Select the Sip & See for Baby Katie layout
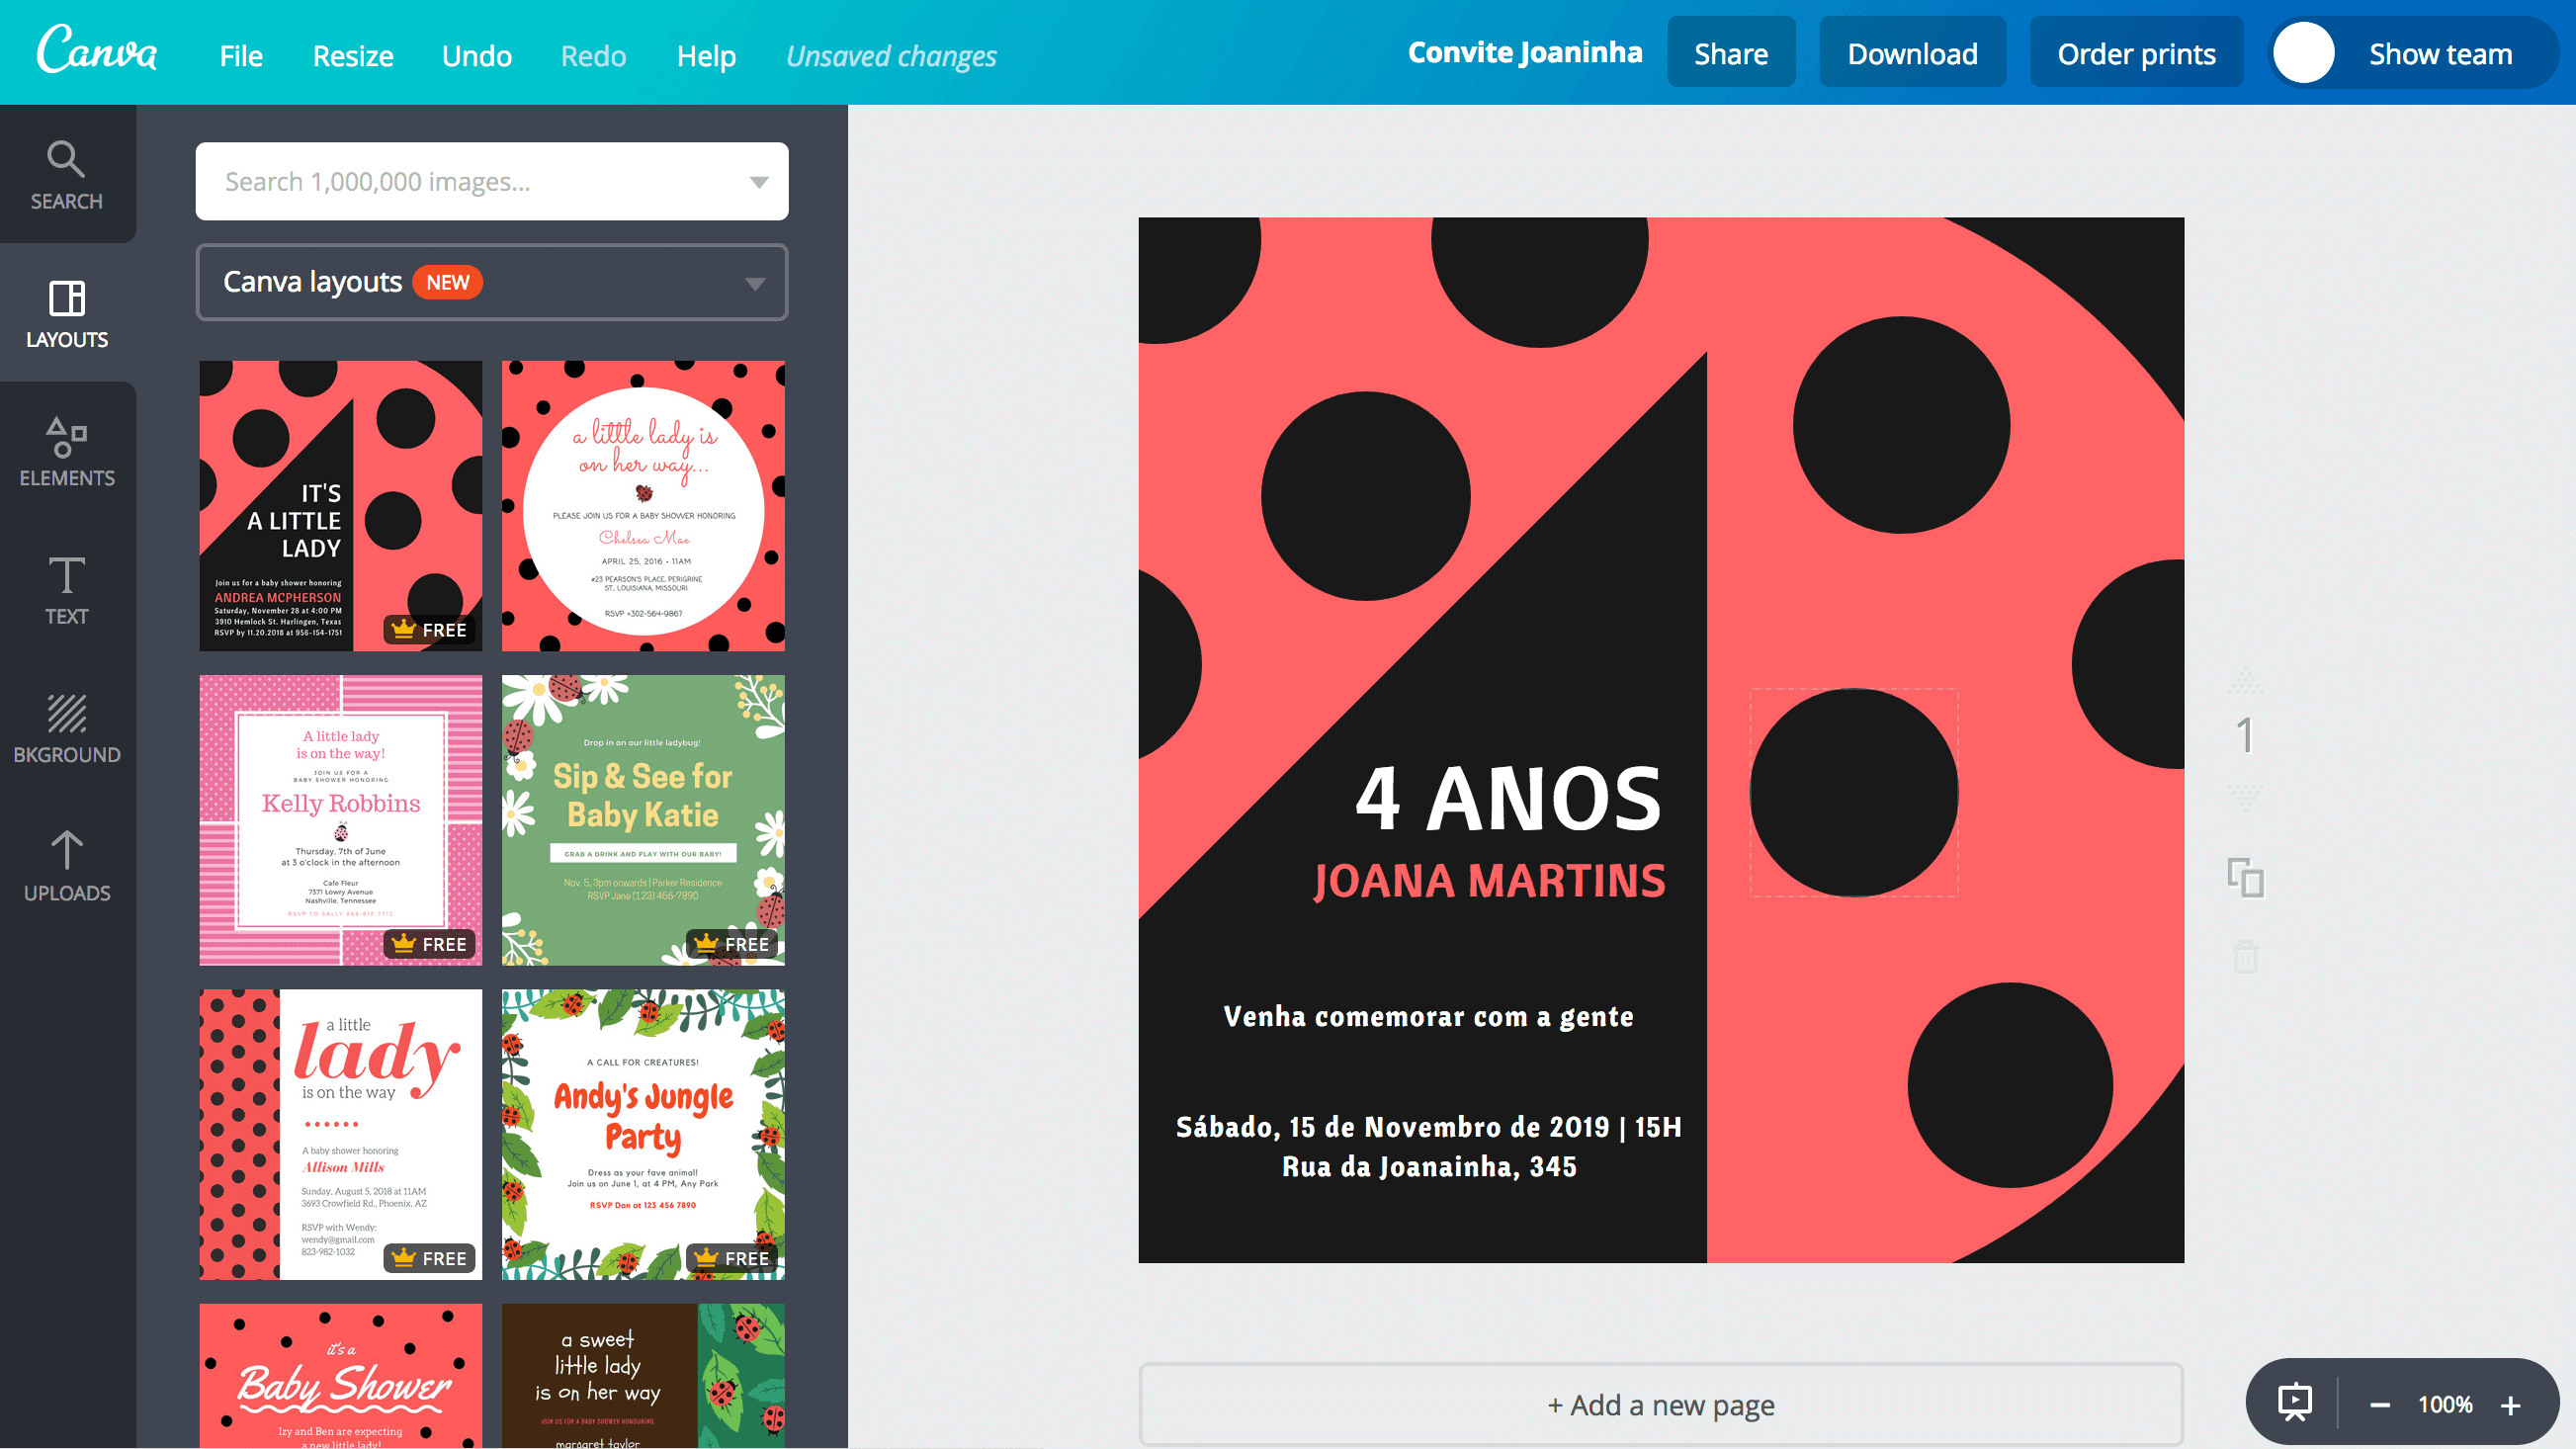The image size is (2576, 1449). click(643, 820)
